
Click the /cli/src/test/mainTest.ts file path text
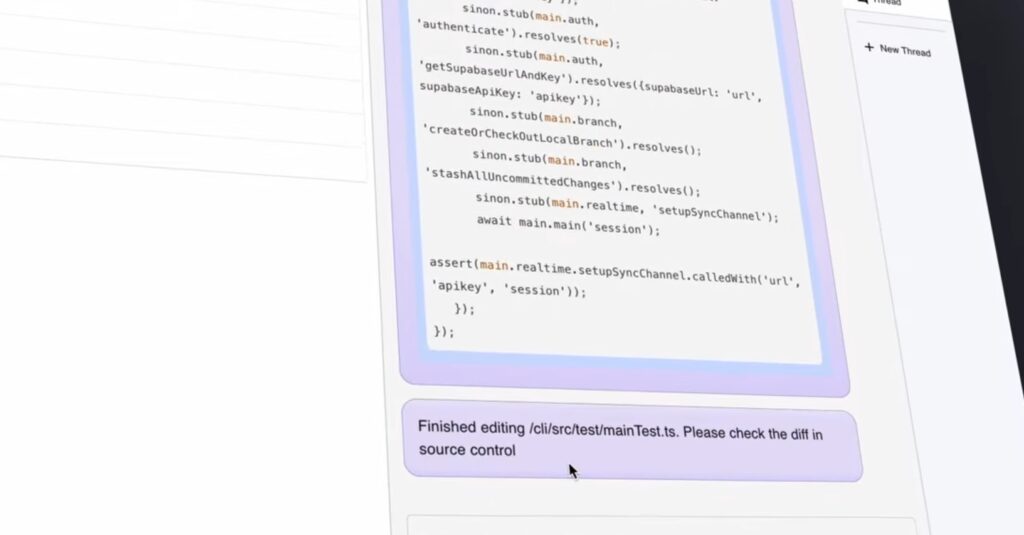coord(603,430)
